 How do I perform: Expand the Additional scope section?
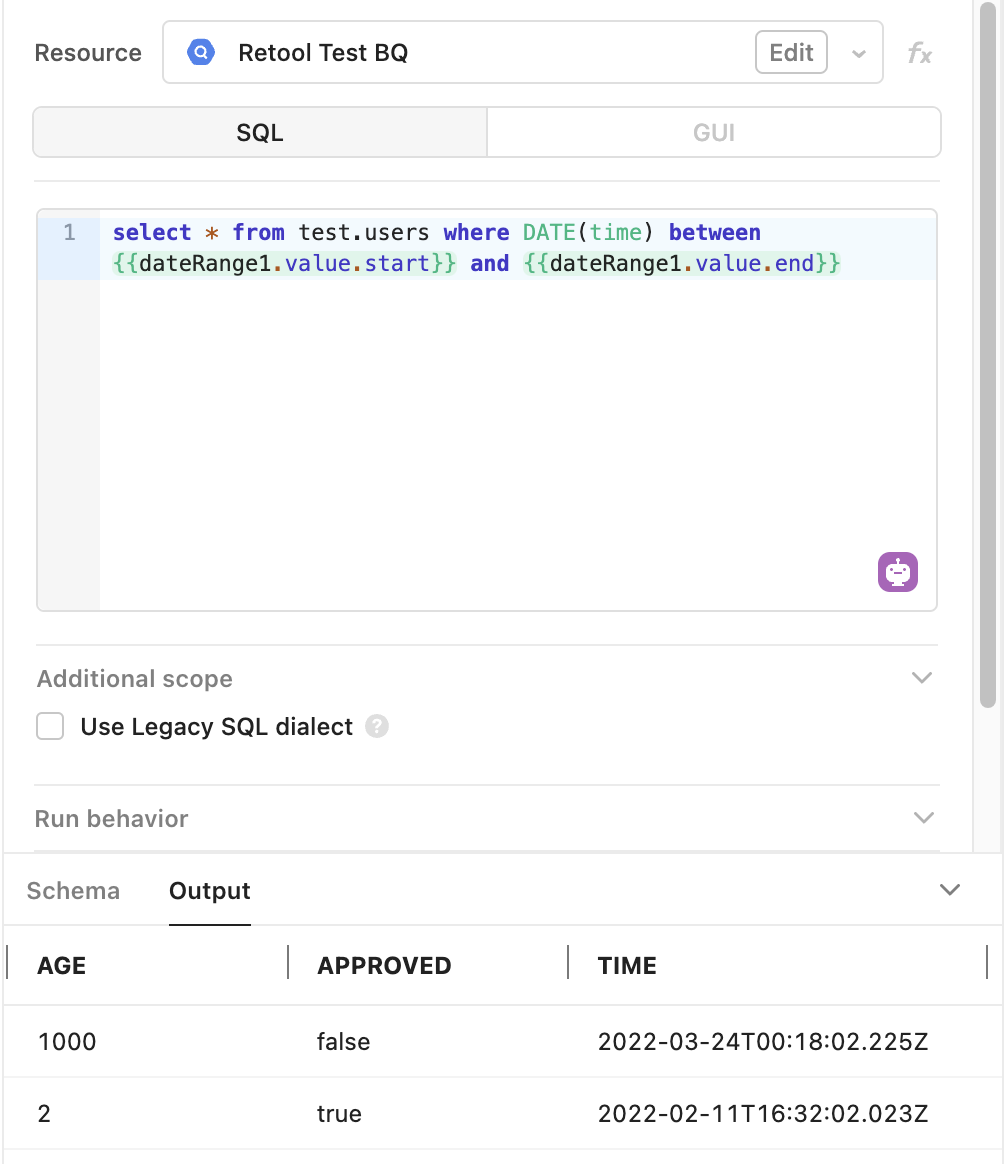click(x=922, y=678)
